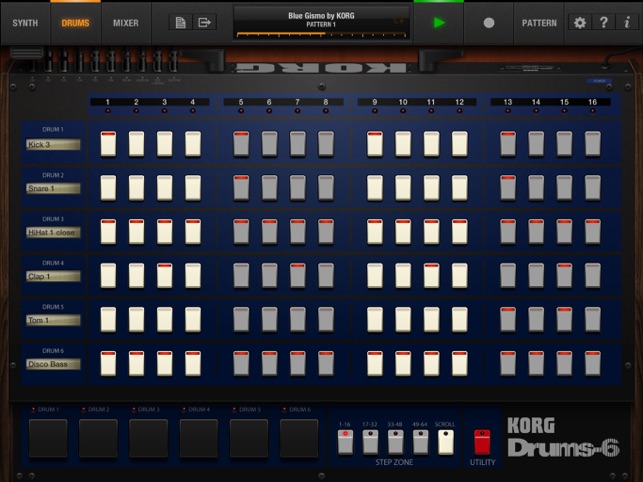Tap the DRUM 4 trigger pad

199,438
